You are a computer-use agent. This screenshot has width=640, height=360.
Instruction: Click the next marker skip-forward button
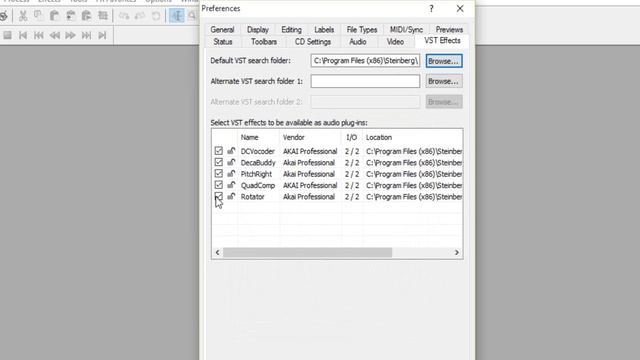coord(87,35)
